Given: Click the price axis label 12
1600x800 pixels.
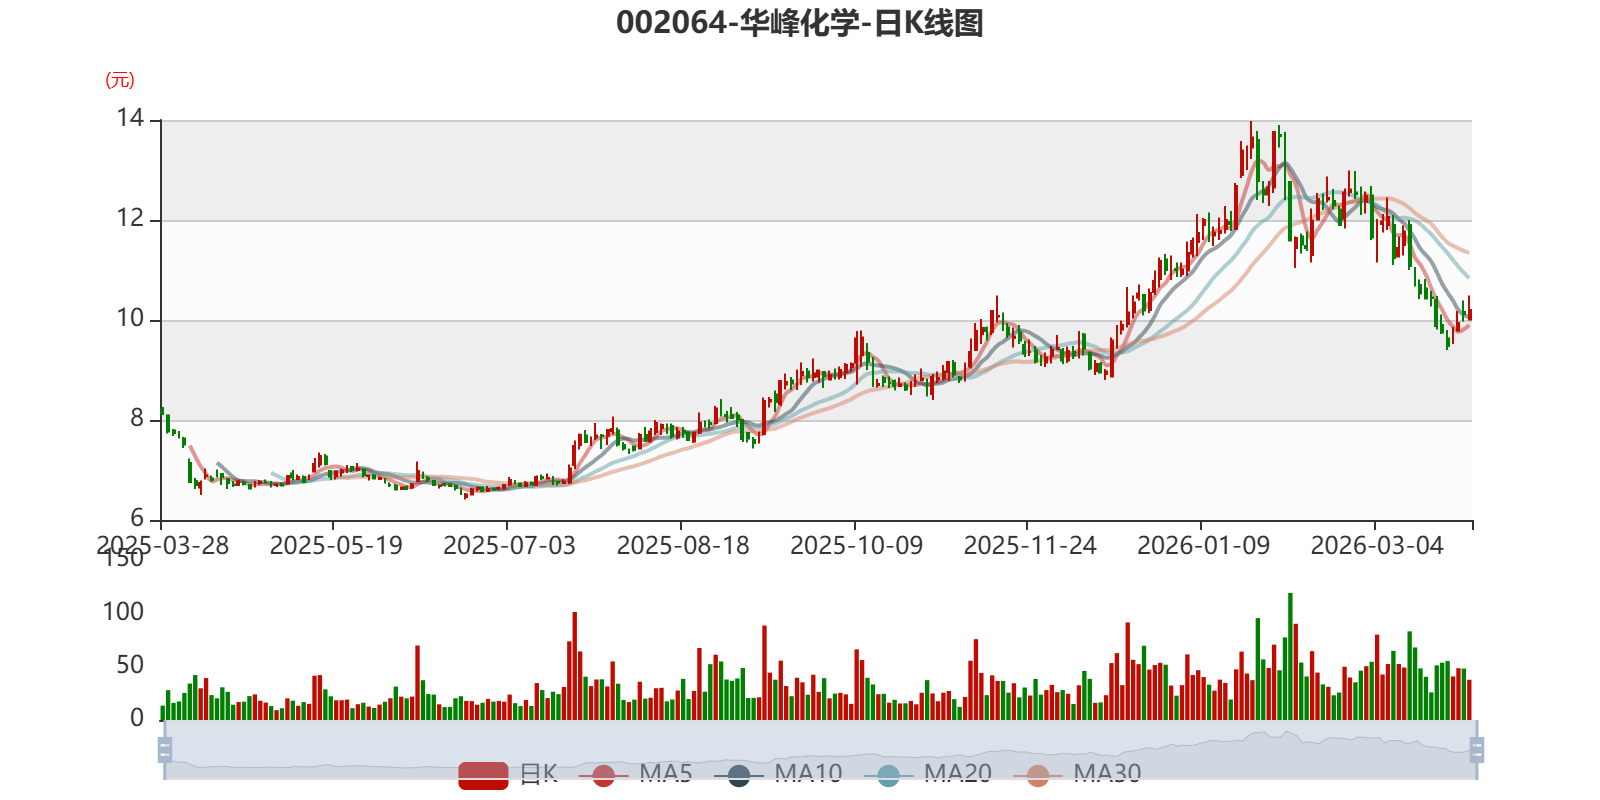Looking at the screenshot, I should pyautogui.click(x=130, y=219).
